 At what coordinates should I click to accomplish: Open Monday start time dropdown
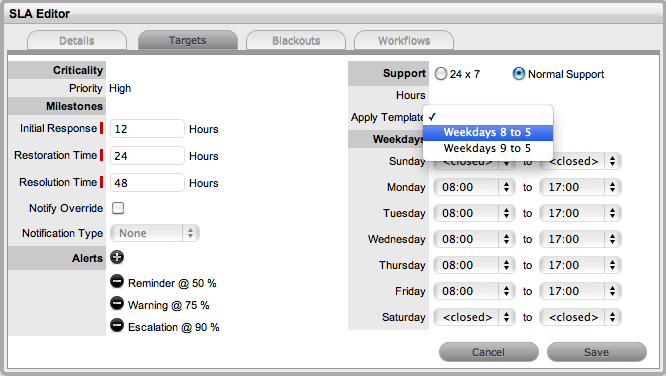point(474,187)
